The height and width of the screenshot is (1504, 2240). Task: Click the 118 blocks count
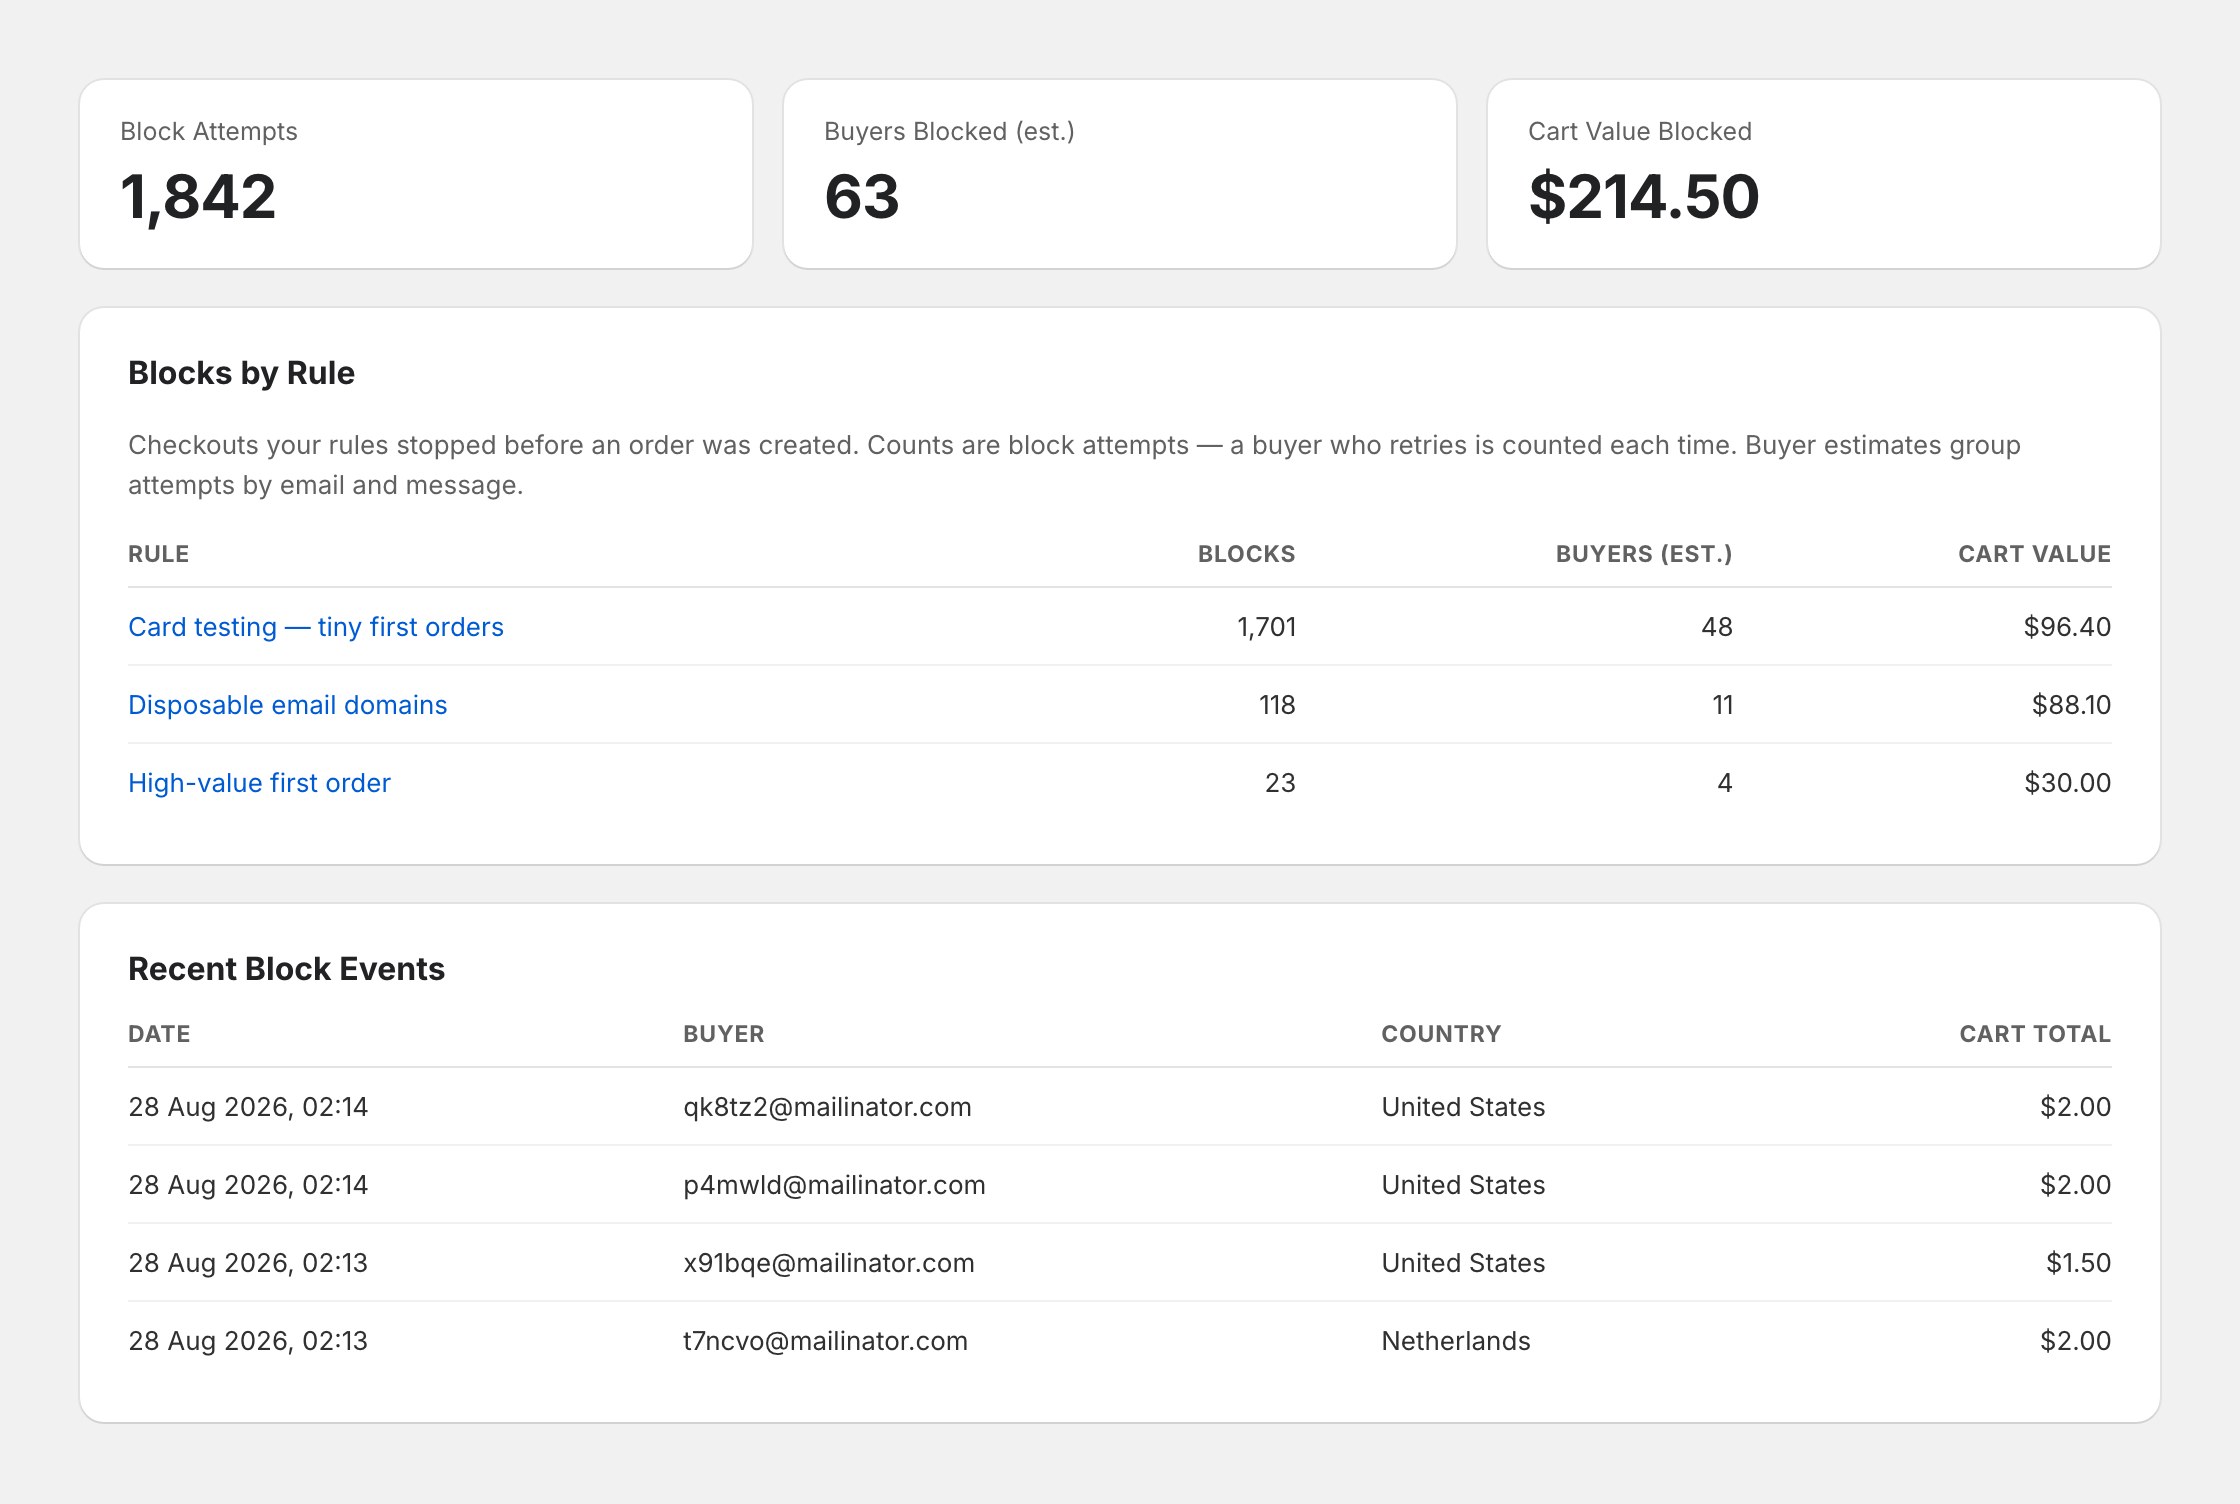tap(1277, 705)
